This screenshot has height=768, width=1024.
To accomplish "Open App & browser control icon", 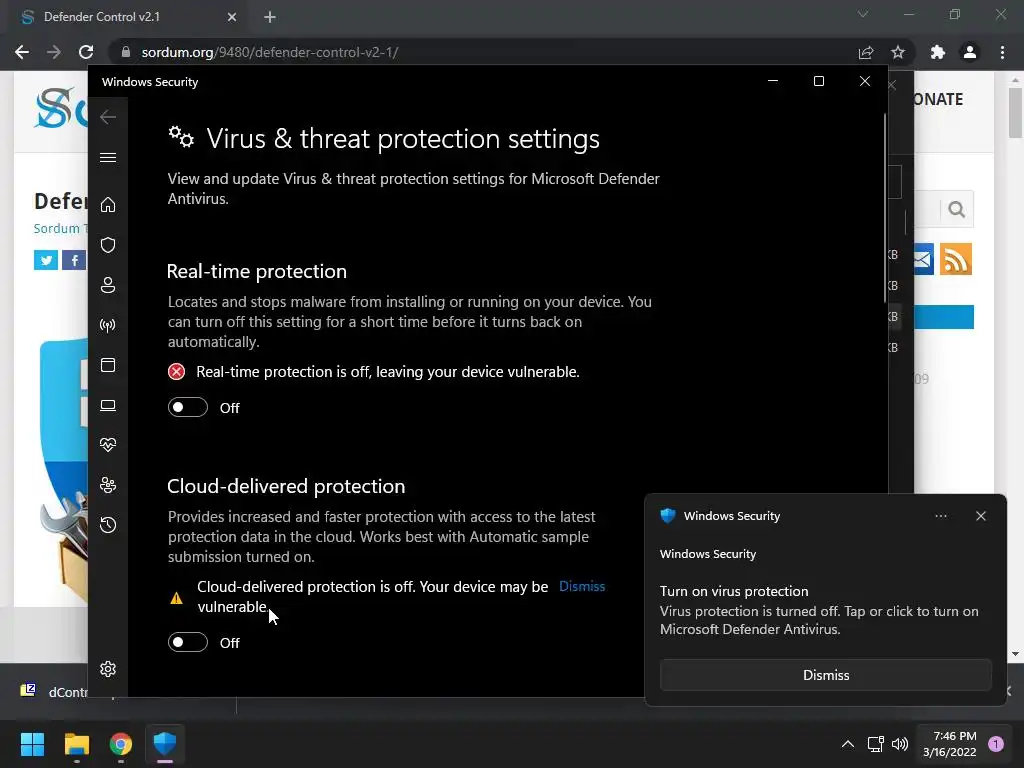I will pyautogui.click(x=108, y=365).
